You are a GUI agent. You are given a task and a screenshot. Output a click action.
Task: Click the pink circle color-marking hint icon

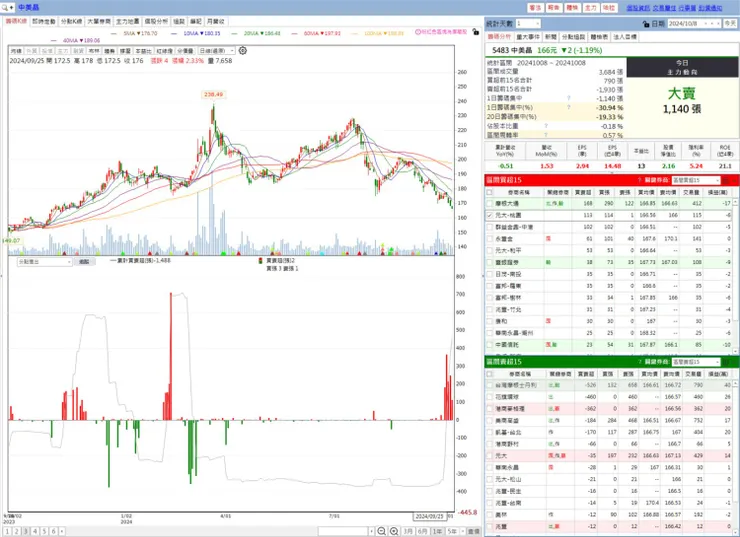(x=418, y=32)
